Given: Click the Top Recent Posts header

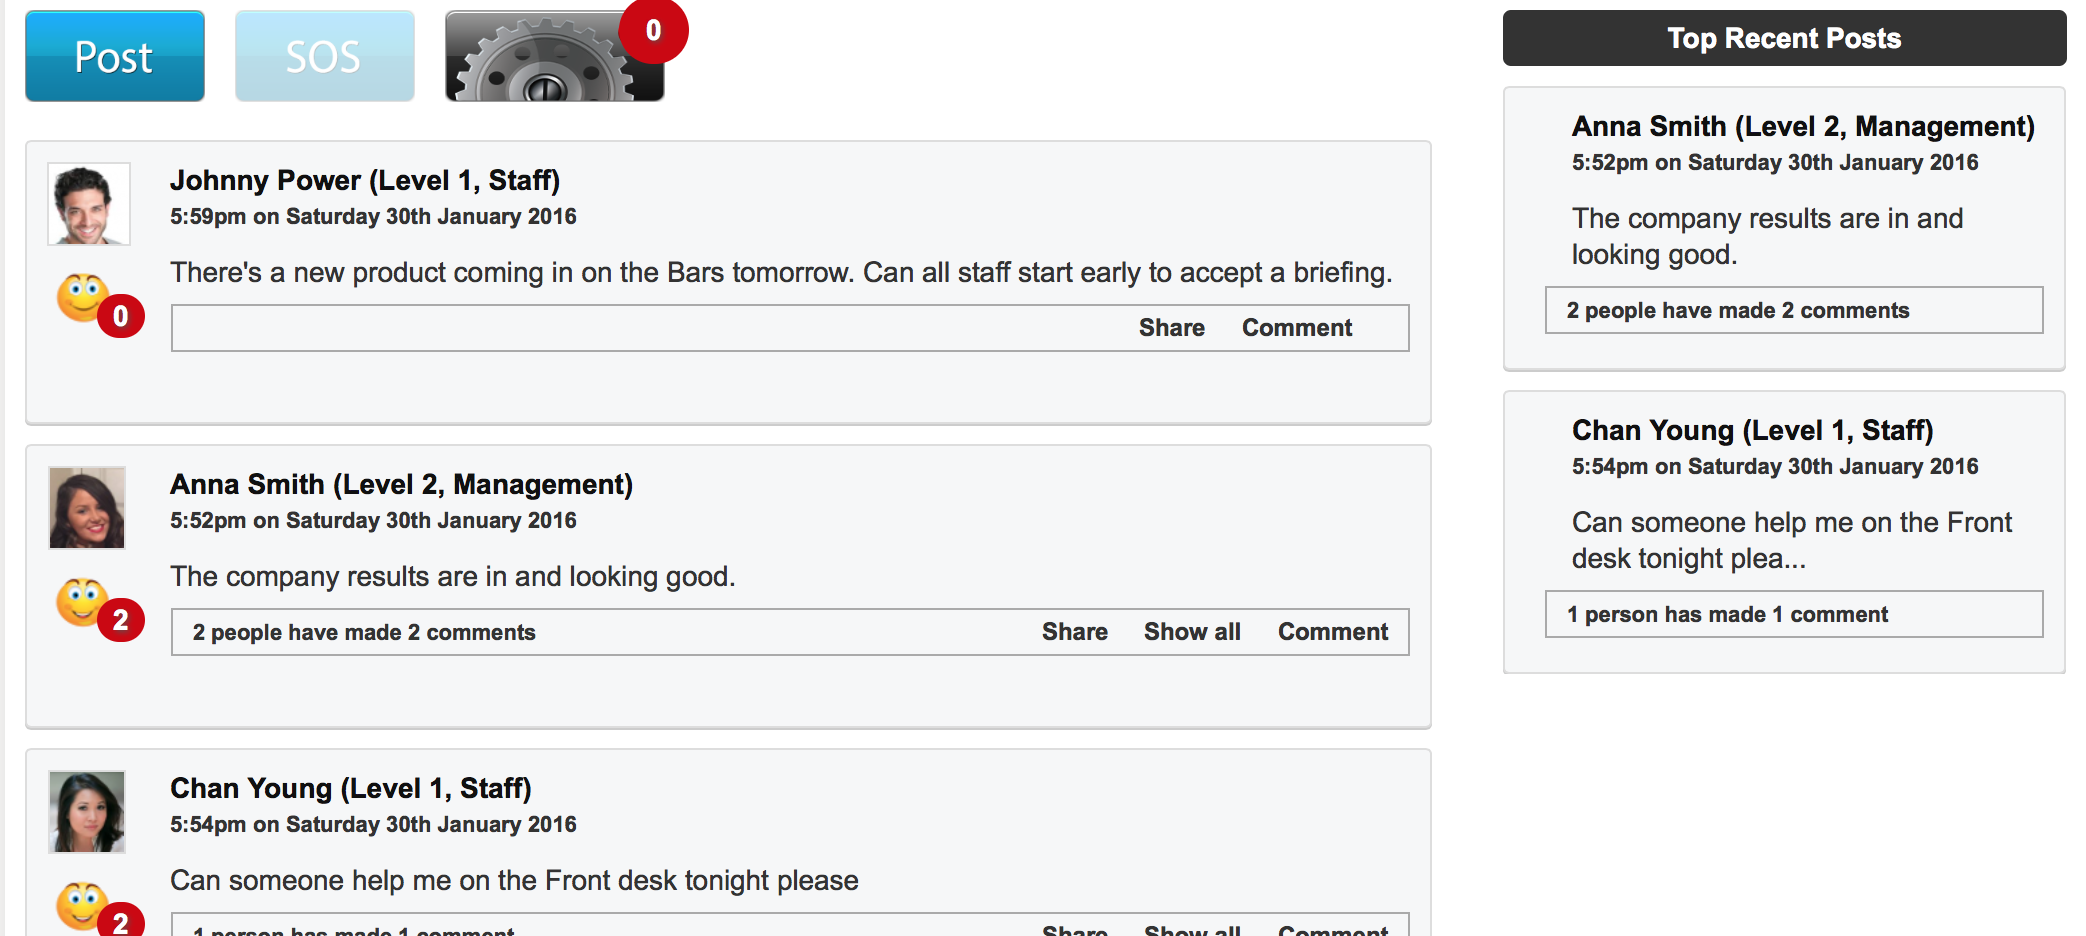Looking at the screenshot, I should coord(1784,38).
